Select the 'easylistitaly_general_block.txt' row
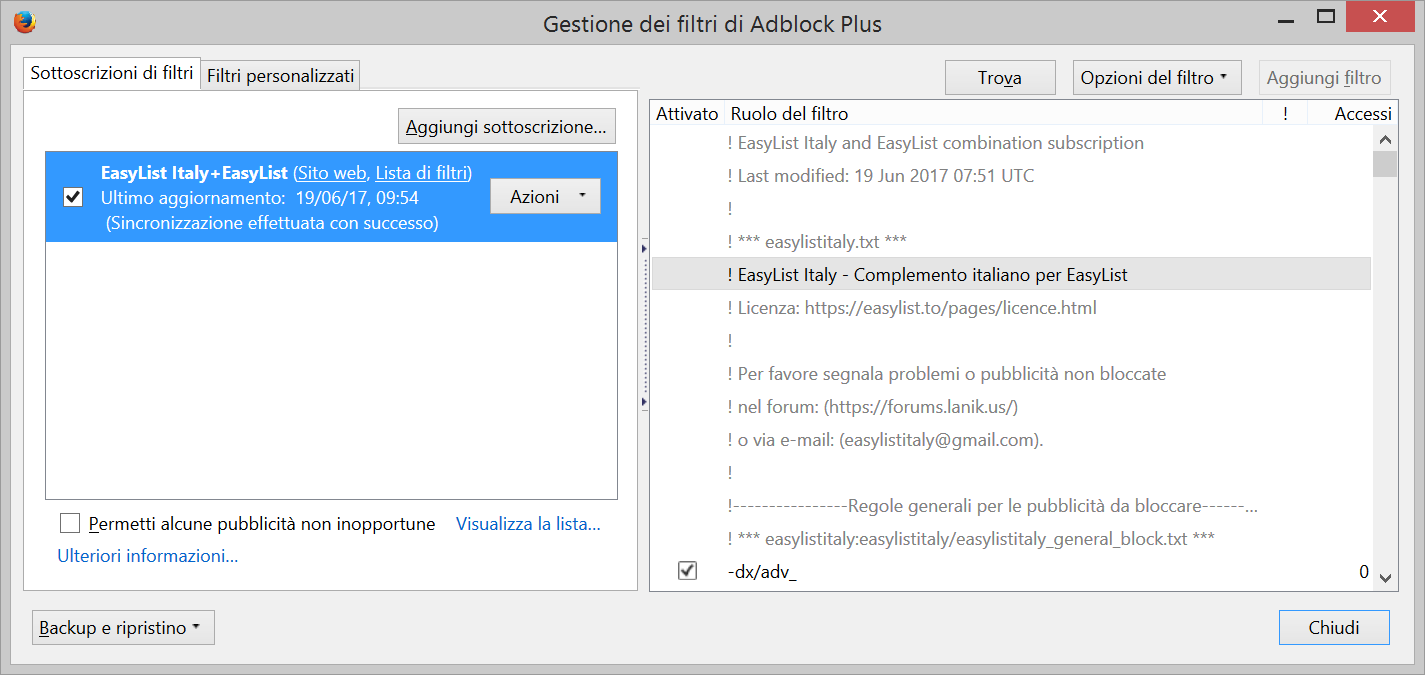 coord(1011,538)
